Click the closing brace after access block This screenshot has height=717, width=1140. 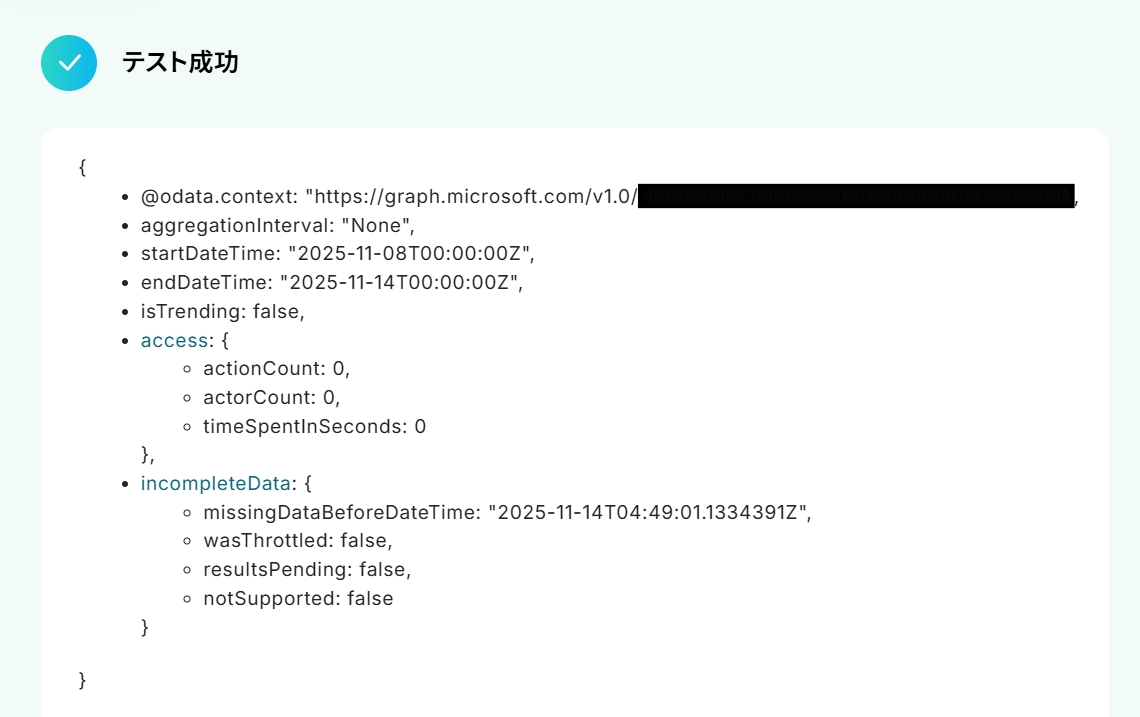pos(147,455)
